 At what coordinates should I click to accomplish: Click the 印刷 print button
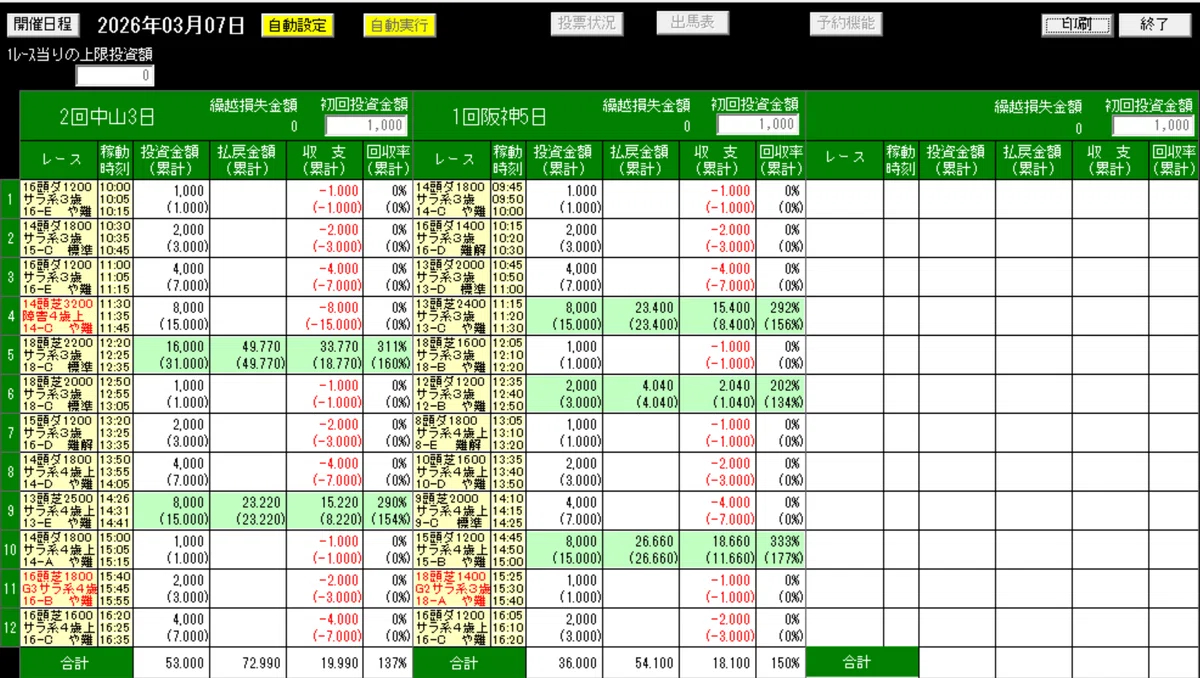[1077, 25]
